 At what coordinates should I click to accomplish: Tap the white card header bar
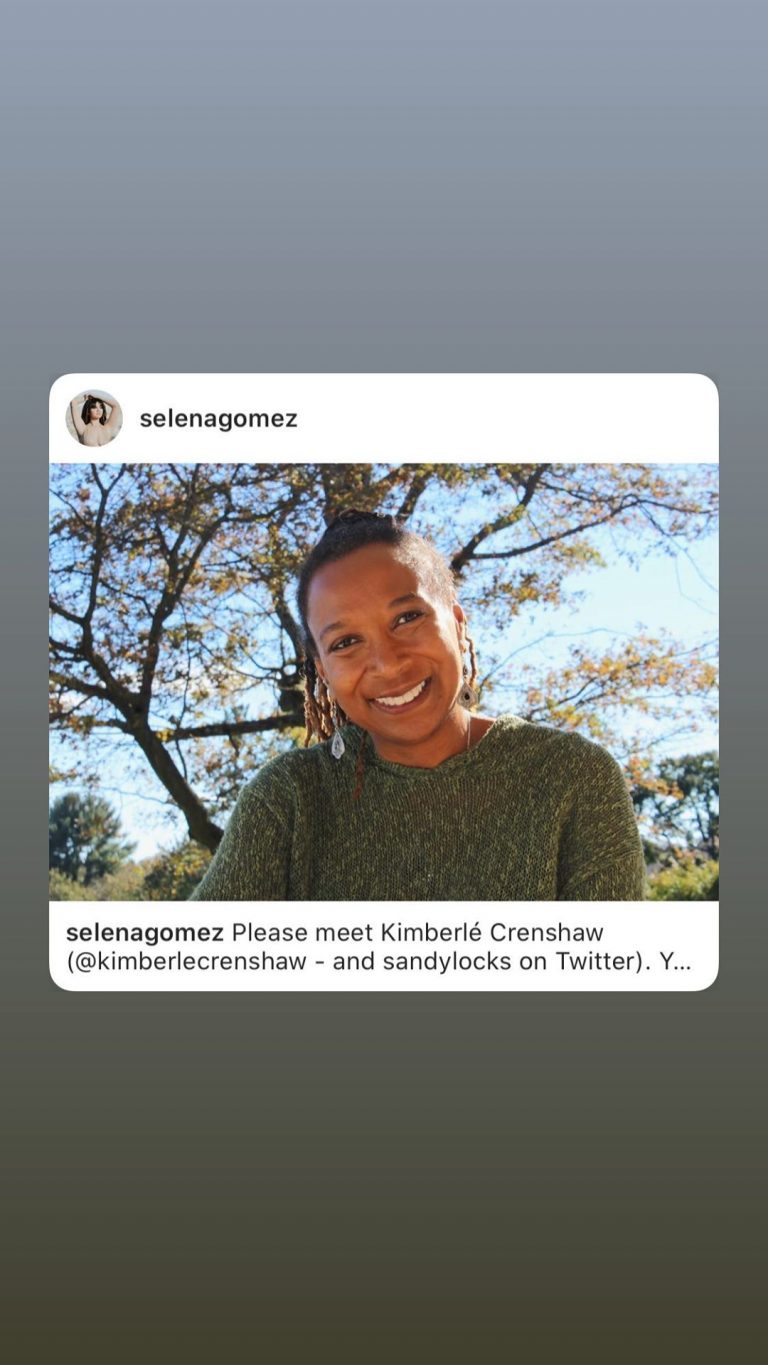click(x=384, y=418)
